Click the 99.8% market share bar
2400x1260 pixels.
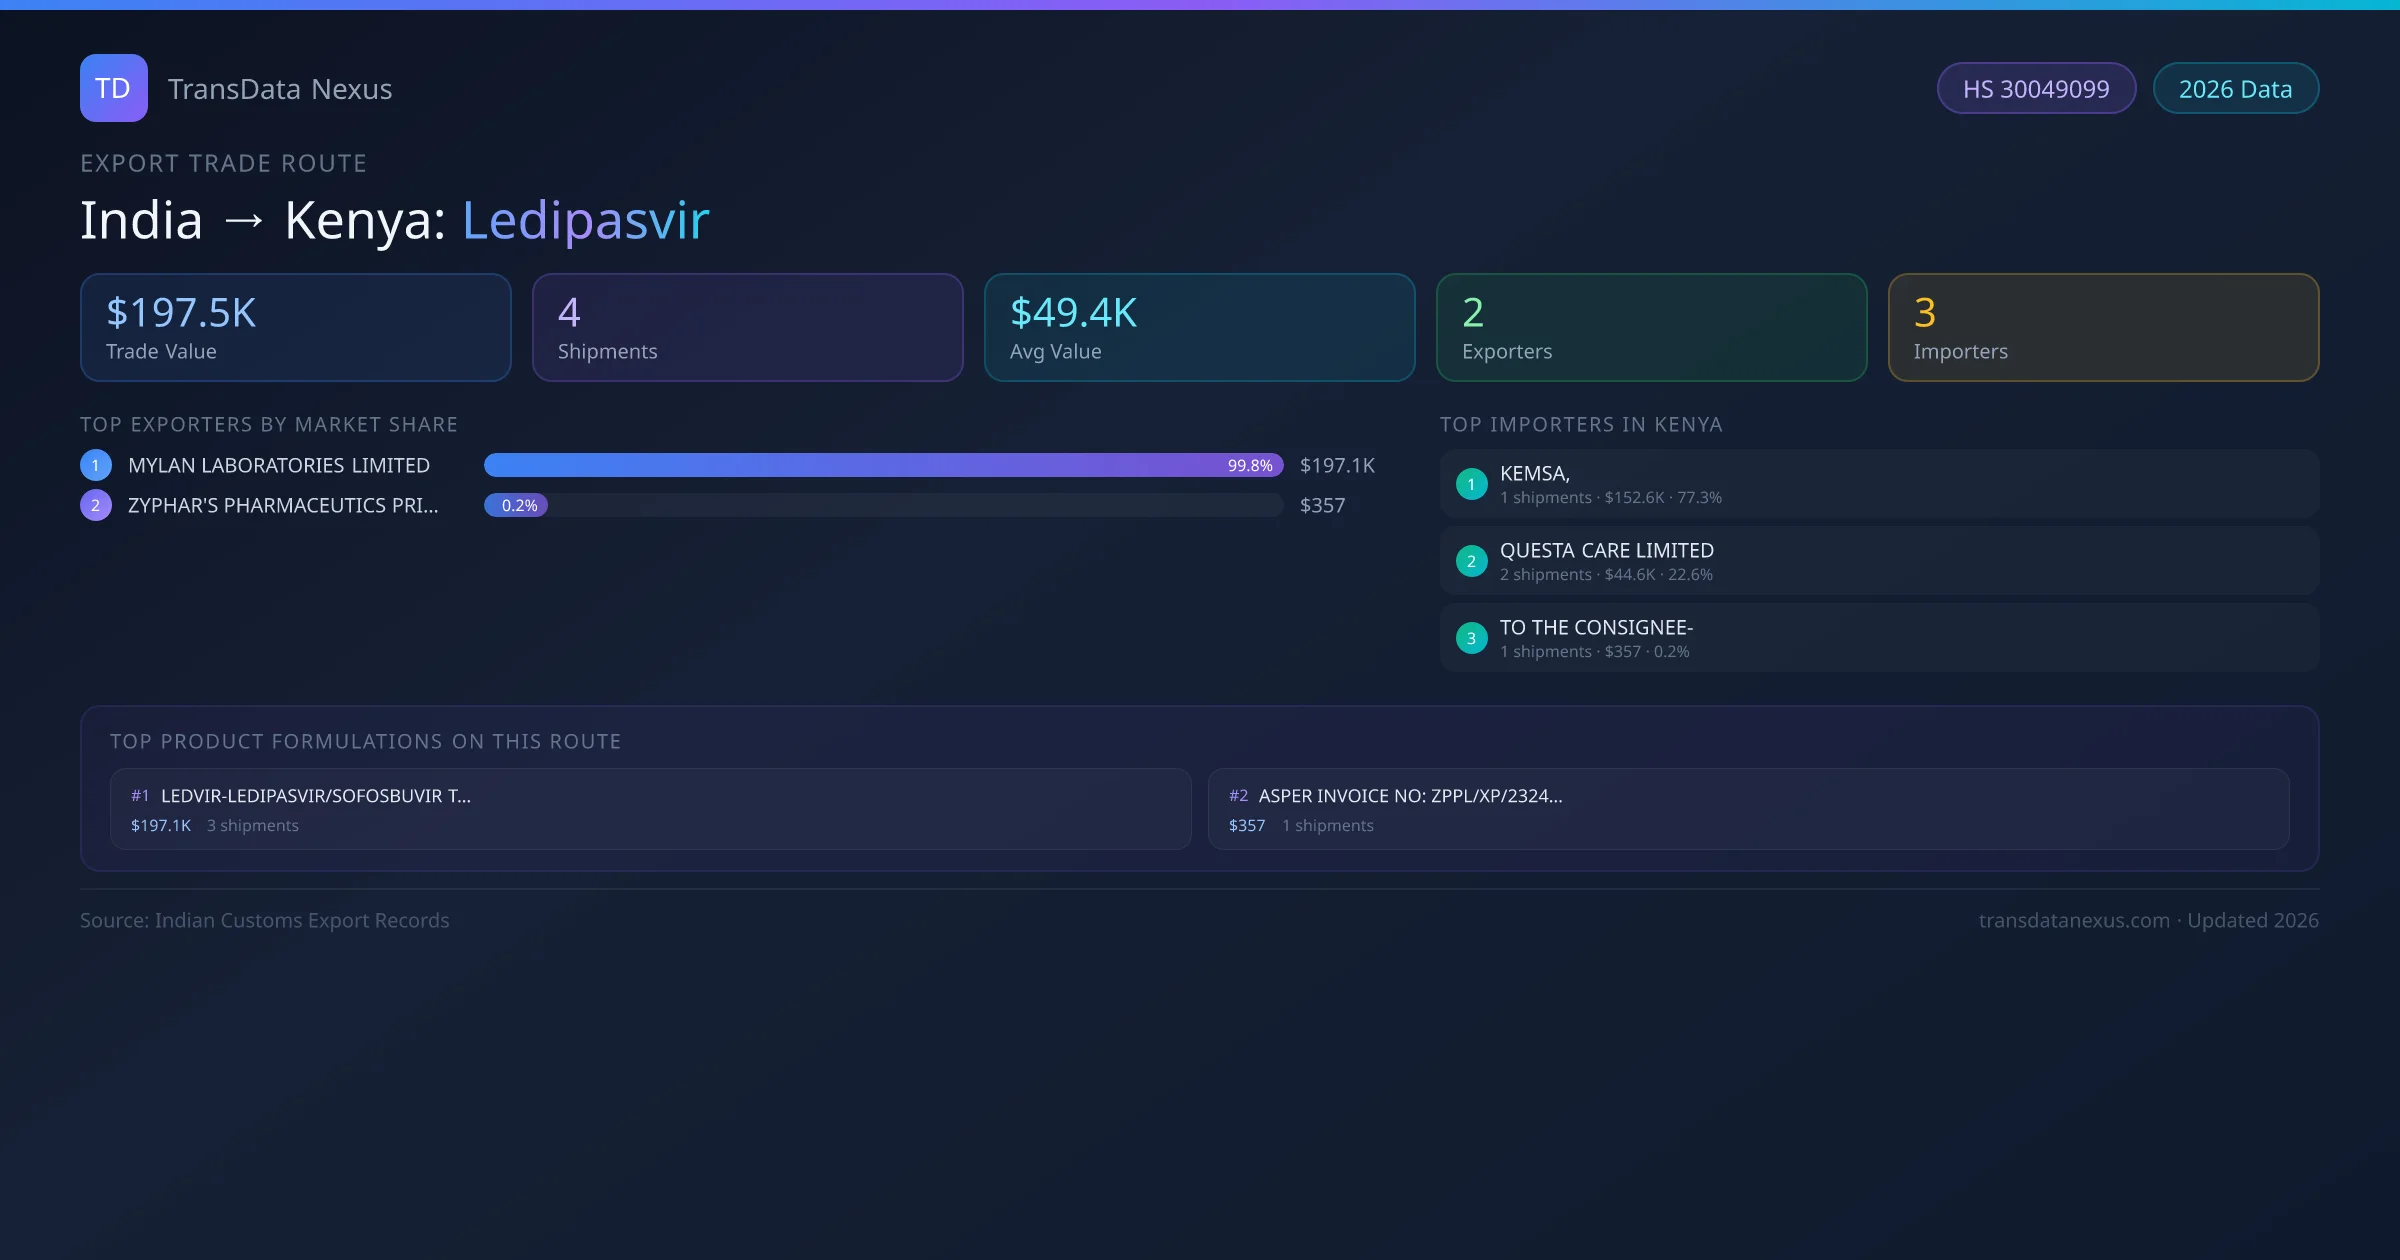point(882,465)
